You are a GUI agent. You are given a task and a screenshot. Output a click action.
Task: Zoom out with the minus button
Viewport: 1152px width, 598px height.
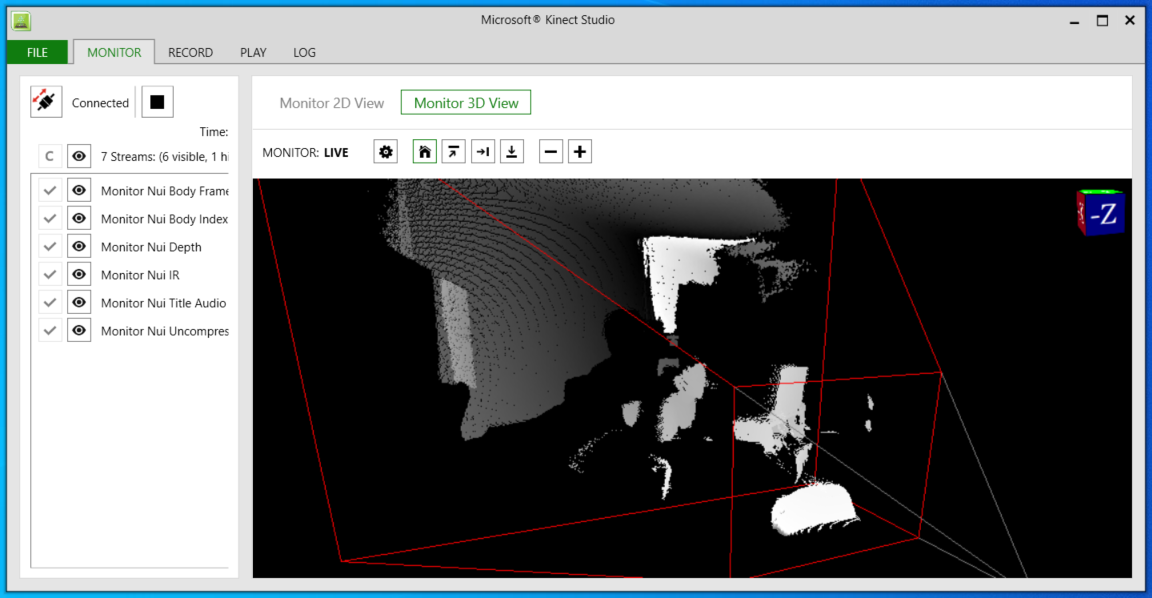coord(551,152)
